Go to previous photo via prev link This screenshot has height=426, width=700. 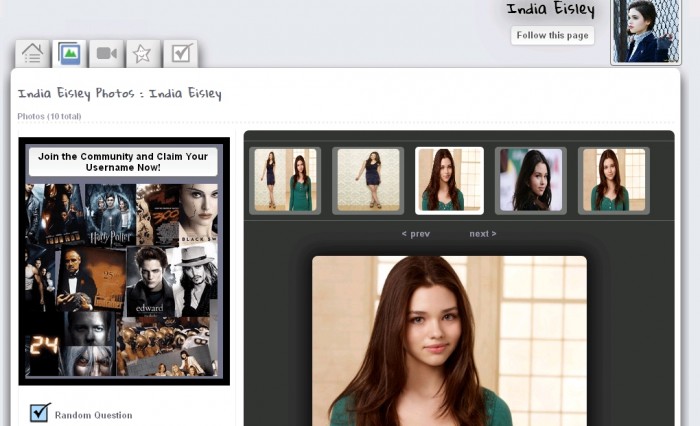[415, 234]
